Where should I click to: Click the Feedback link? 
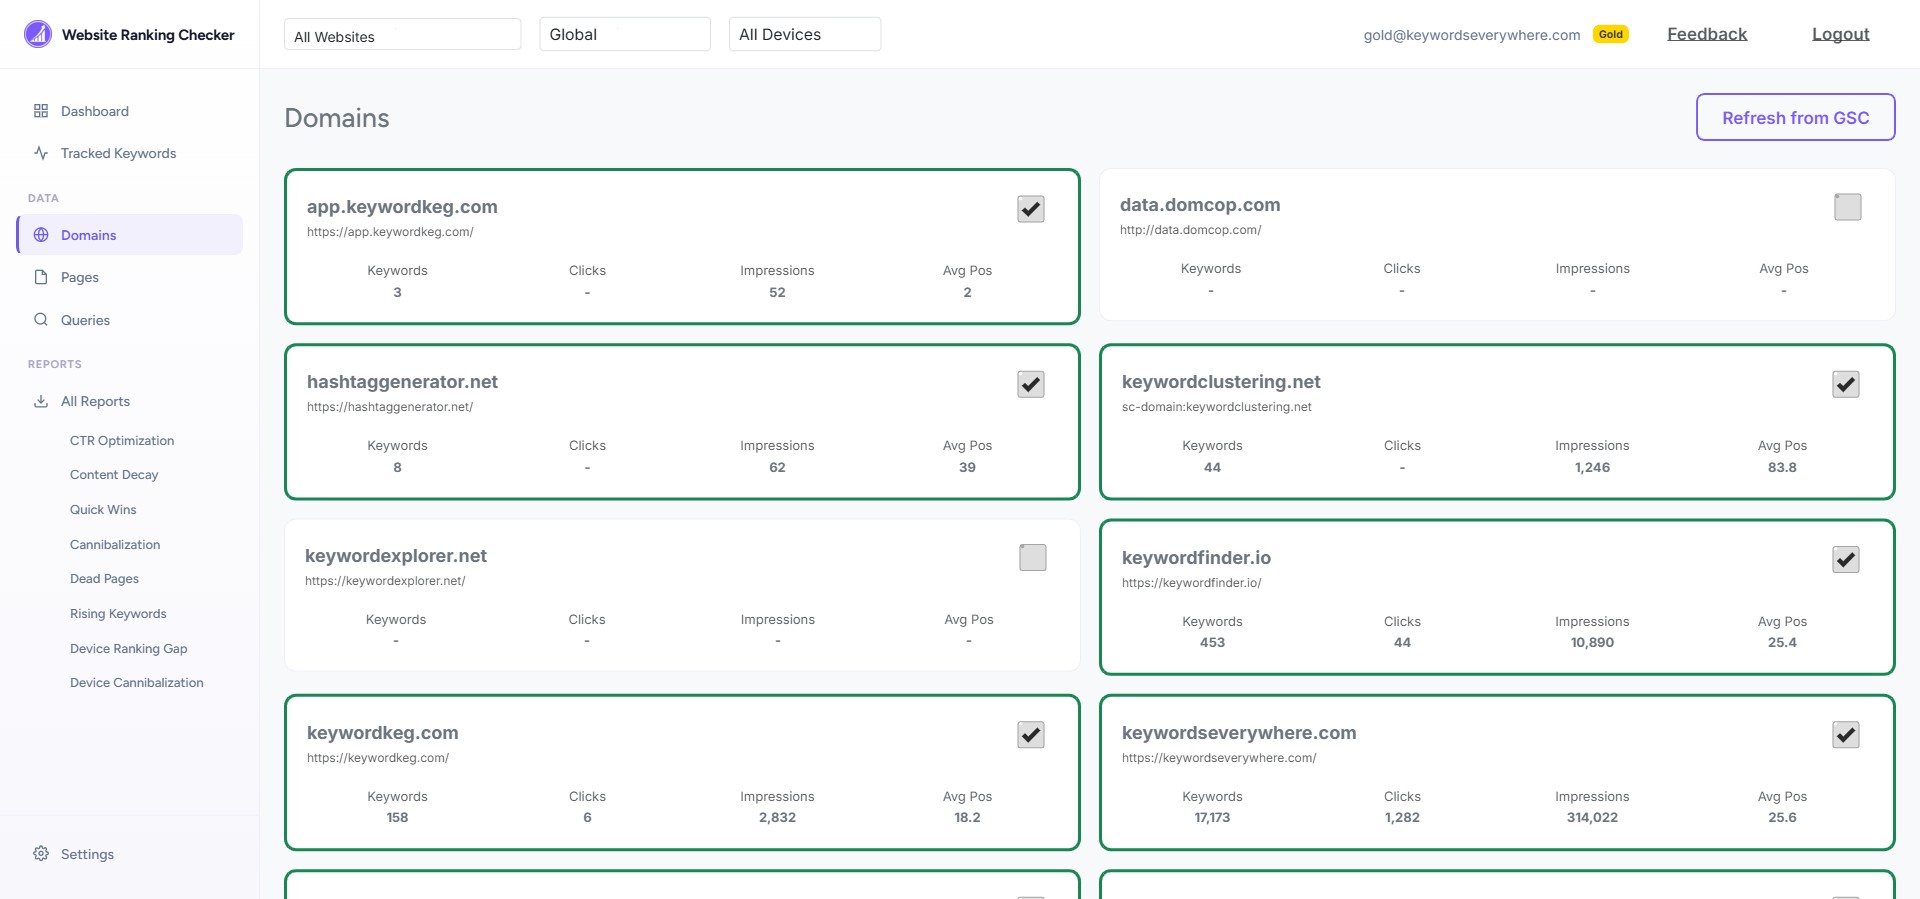(x=1707, y=34)
